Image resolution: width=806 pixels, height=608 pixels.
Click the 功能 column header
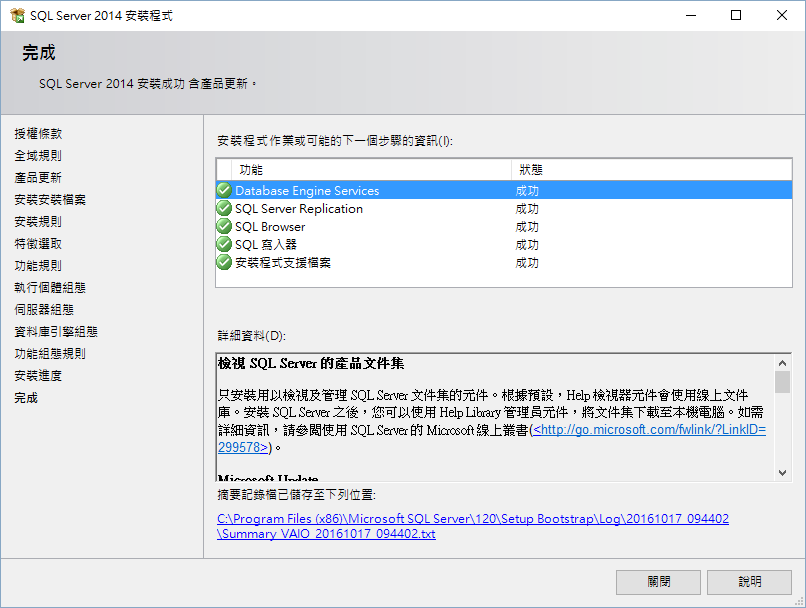point(371,170)
